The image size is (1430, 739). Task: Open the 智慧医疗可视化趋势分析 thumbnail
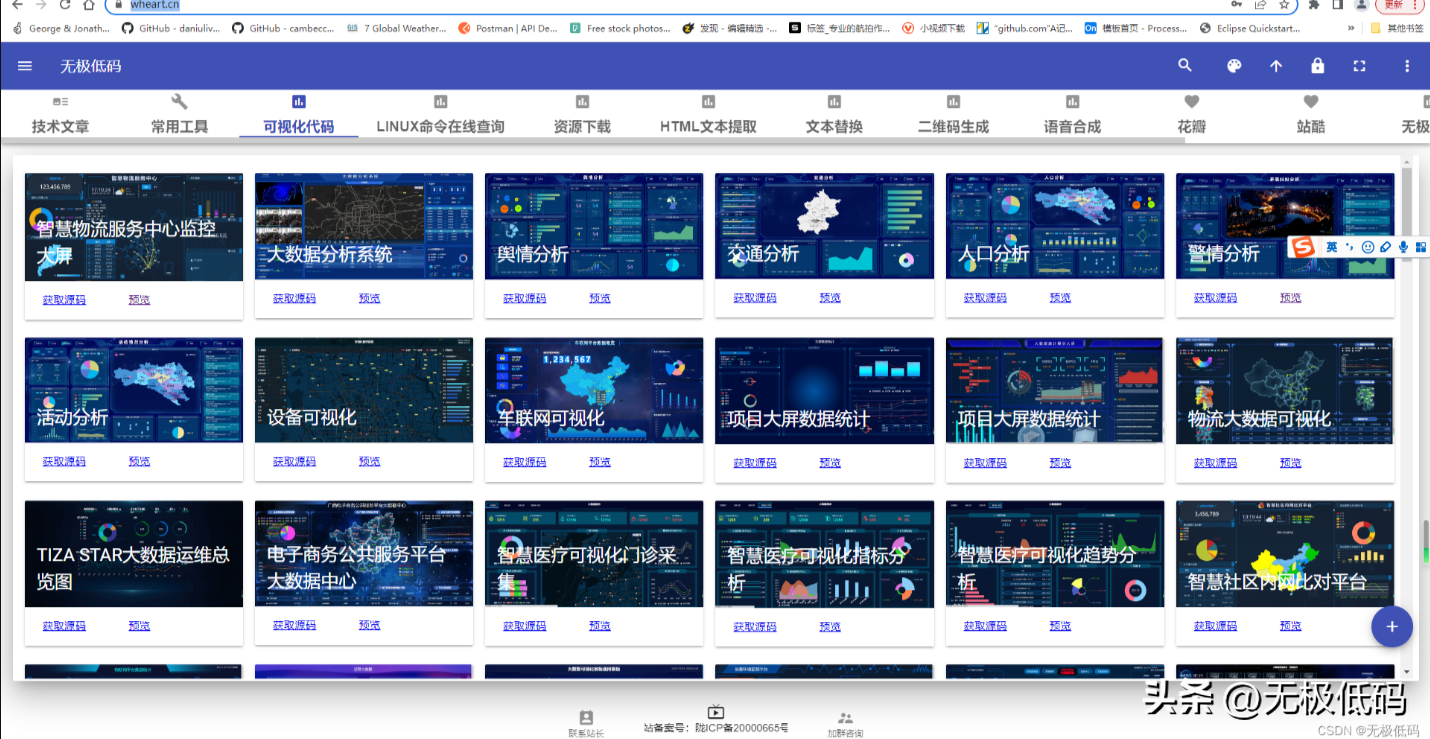1055,554
